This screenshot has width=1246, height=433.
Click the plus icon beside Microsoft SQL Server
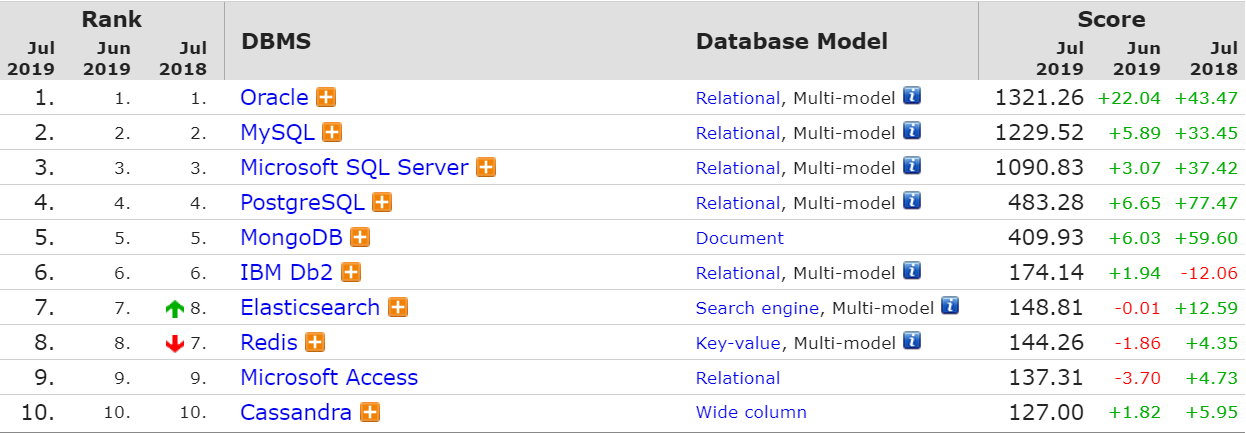click(x=486, y=167)
